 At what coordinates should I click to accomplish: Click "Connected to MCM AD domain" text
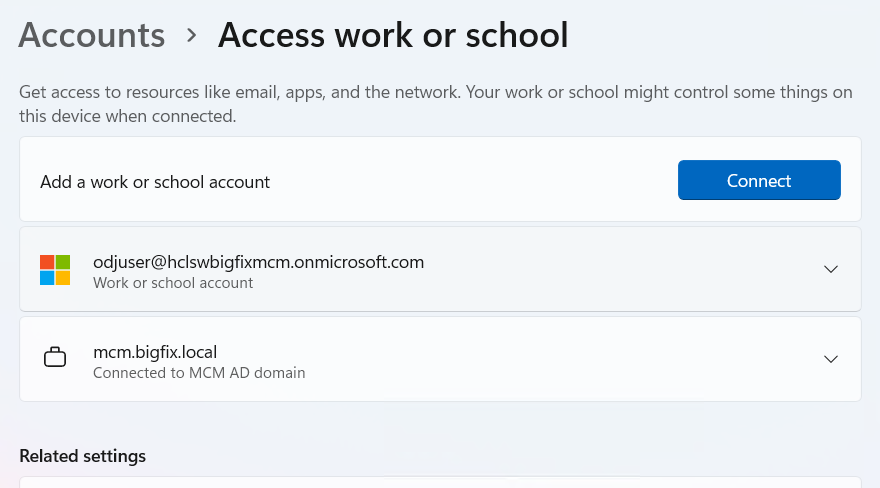(199, 373)
